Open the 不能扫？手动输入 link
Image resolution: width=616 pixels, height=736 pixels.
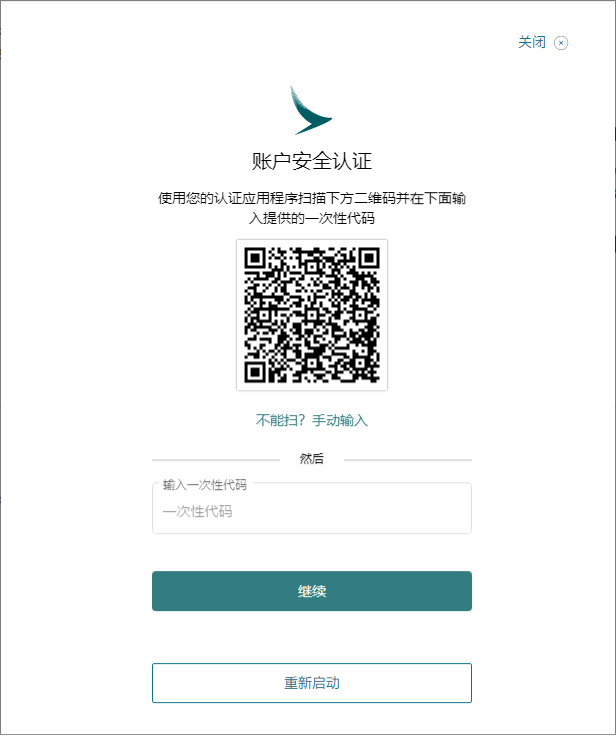point(312,420)
